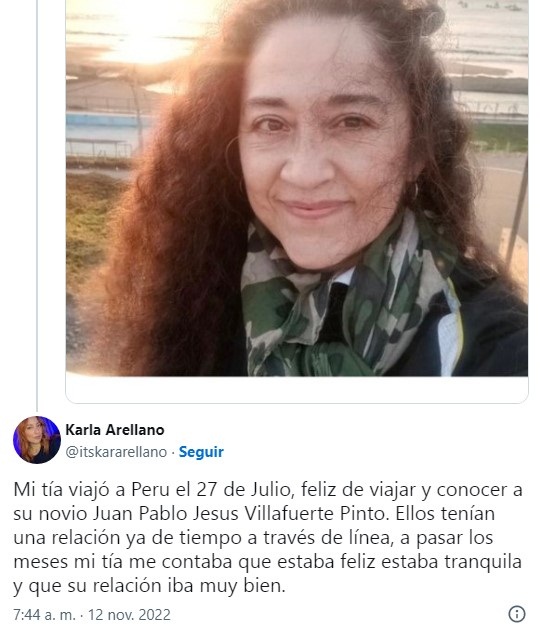Open the 7:44 a. m. tweet timestamp
The image size is (540, 630).
click(44, 615)
